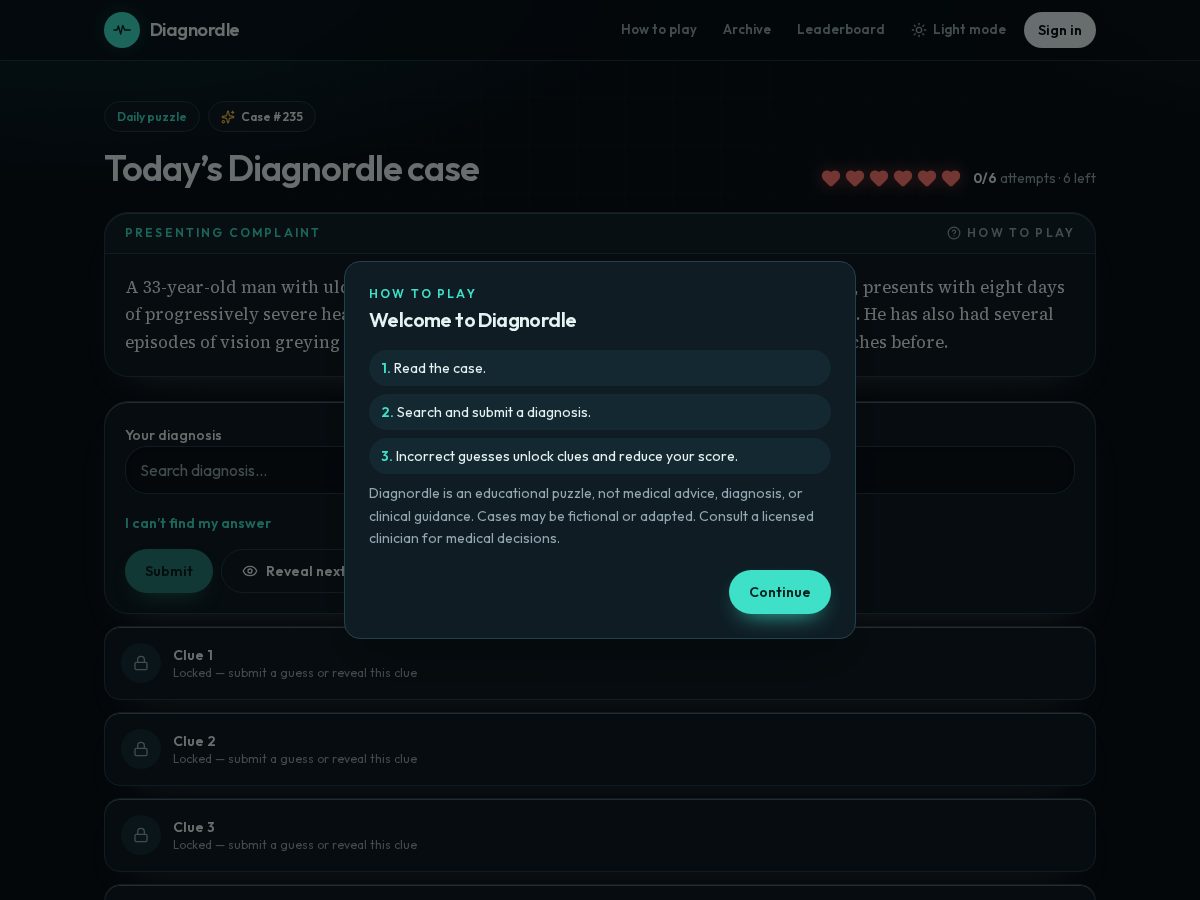
Task: Expand the locked Clue 2 row
Action: pyautogui.click(x=600, y=749)
